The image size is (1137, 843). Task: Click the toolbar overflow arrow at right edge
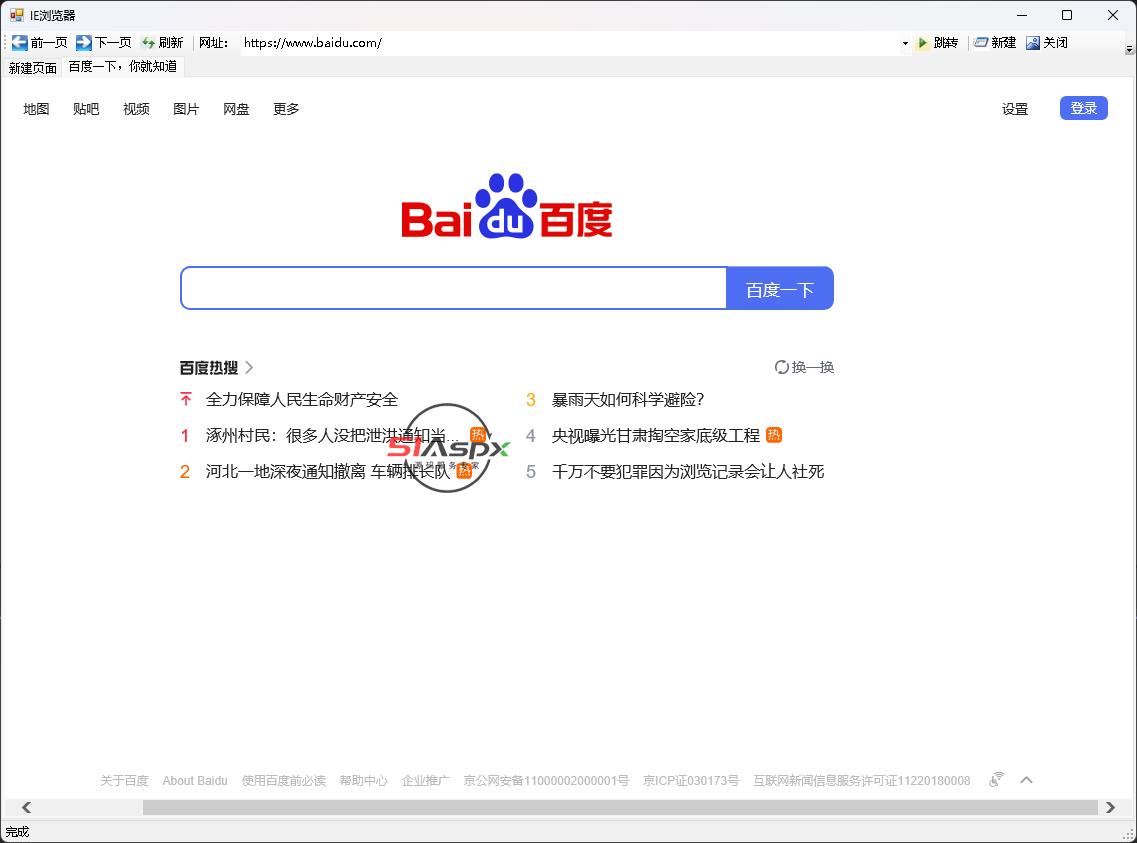[1129, 49]
